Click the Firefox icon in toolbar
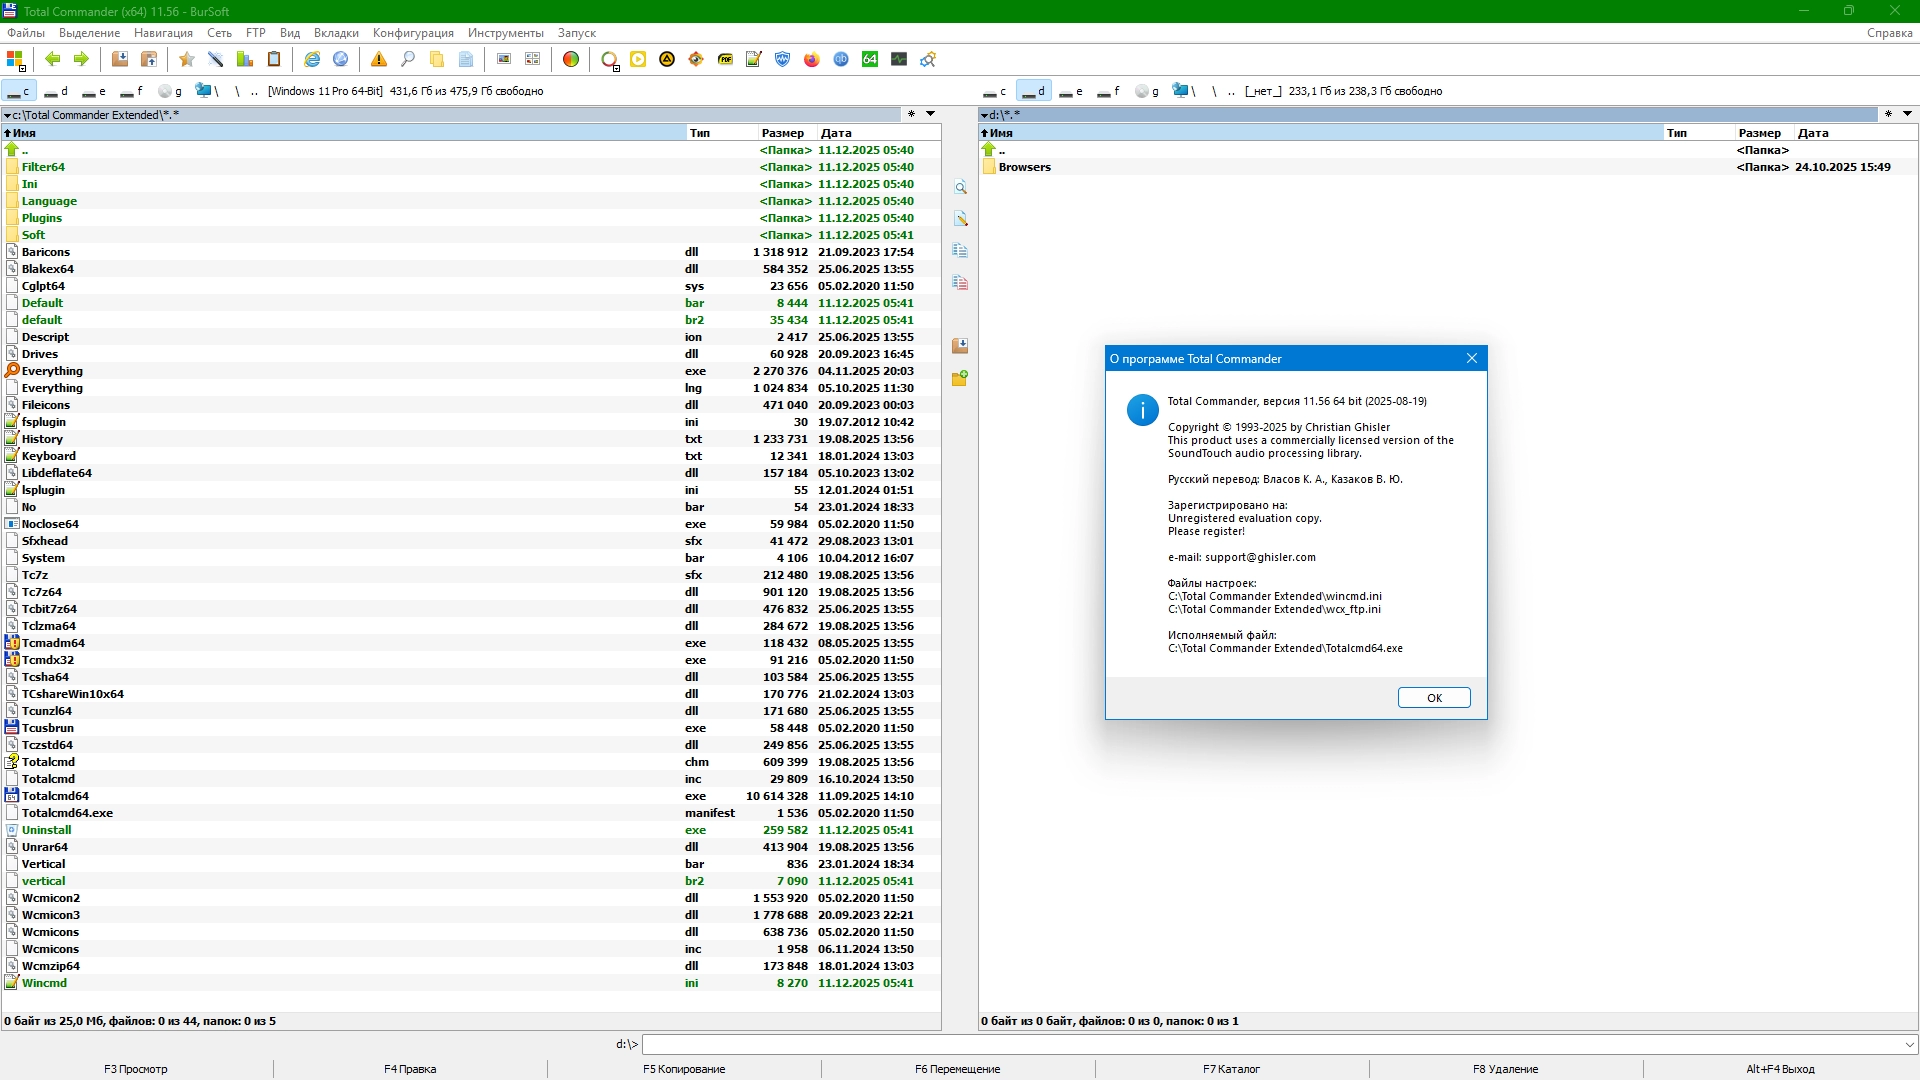The width and height of the screenshot is (1920, 1080). 812,60
